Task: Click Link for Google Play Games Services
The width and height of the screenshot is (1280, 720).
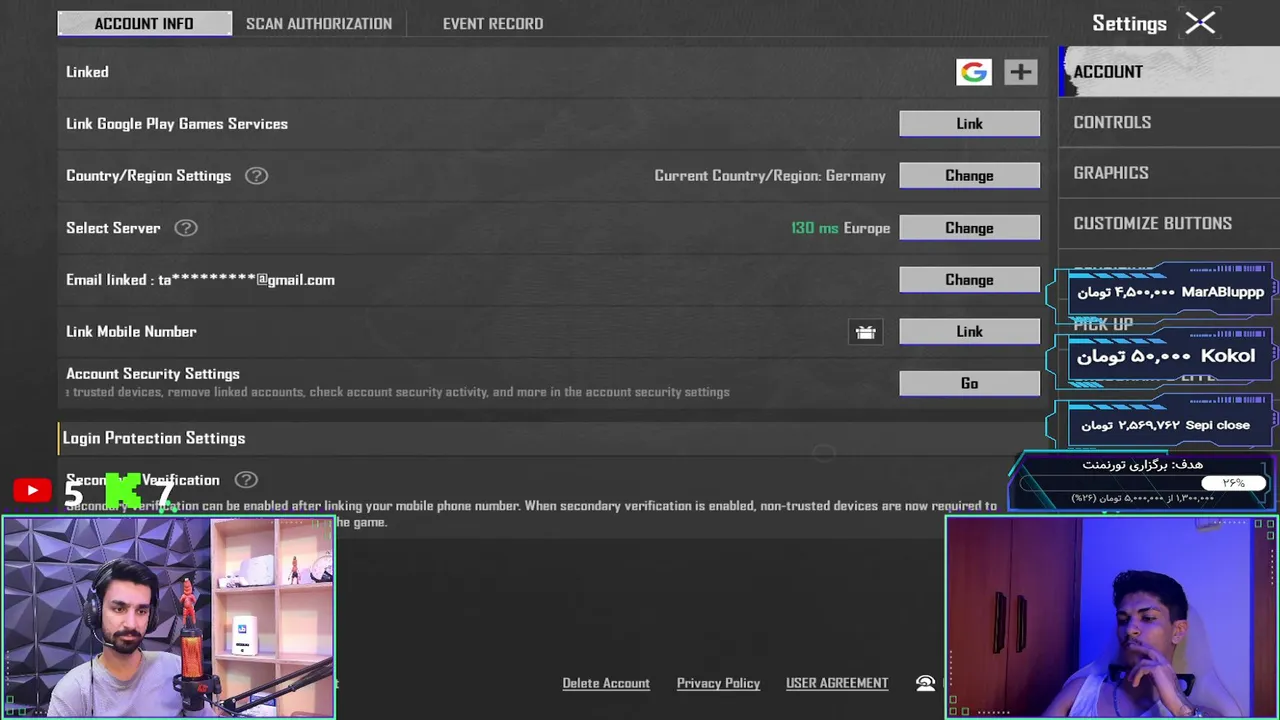Action: point(969,124)
